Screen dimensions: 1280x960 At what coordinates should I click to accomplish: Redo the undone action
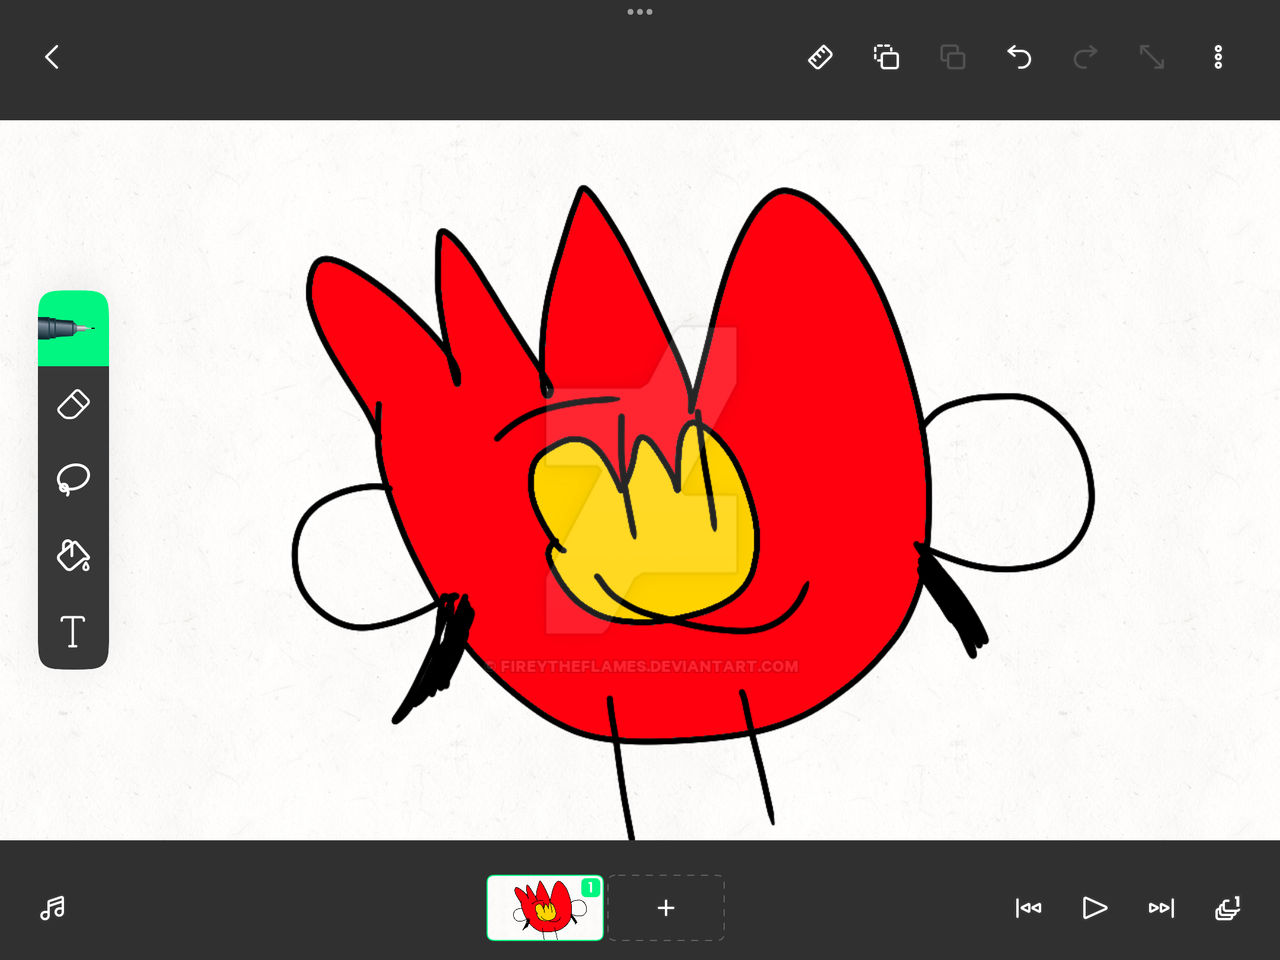1085,57
